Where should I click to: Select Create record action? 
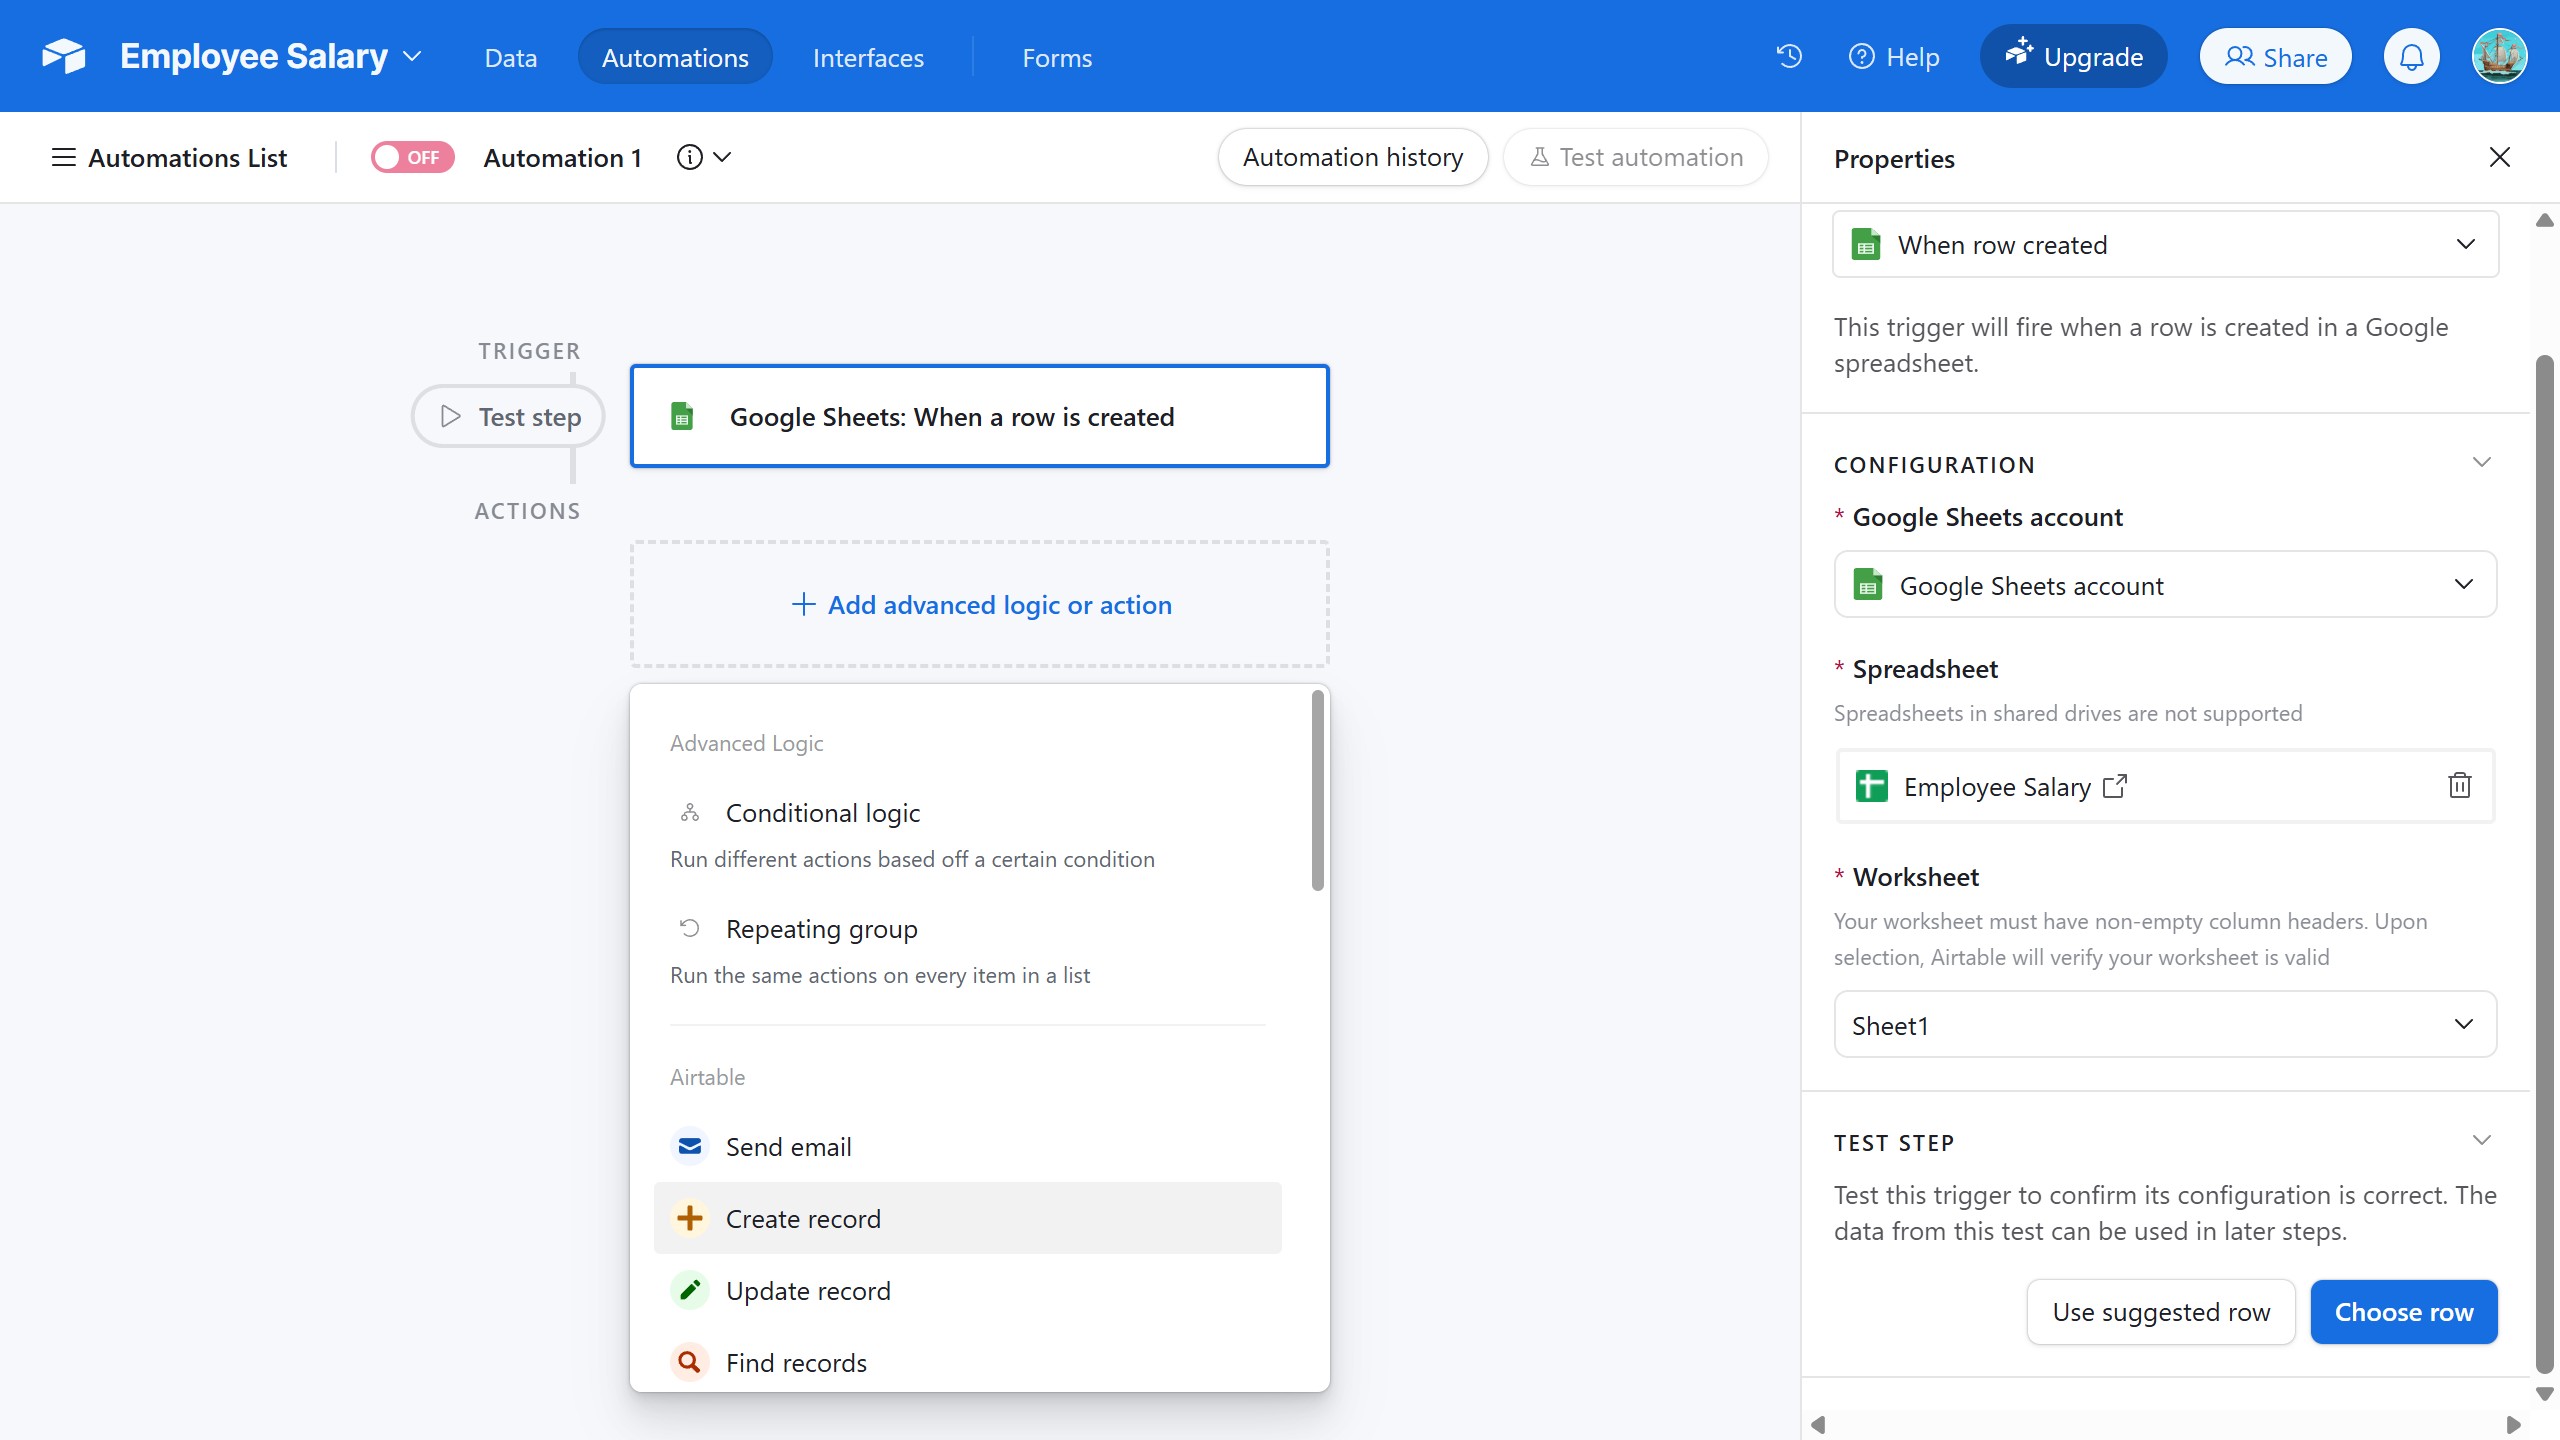tap(967, 1218)
